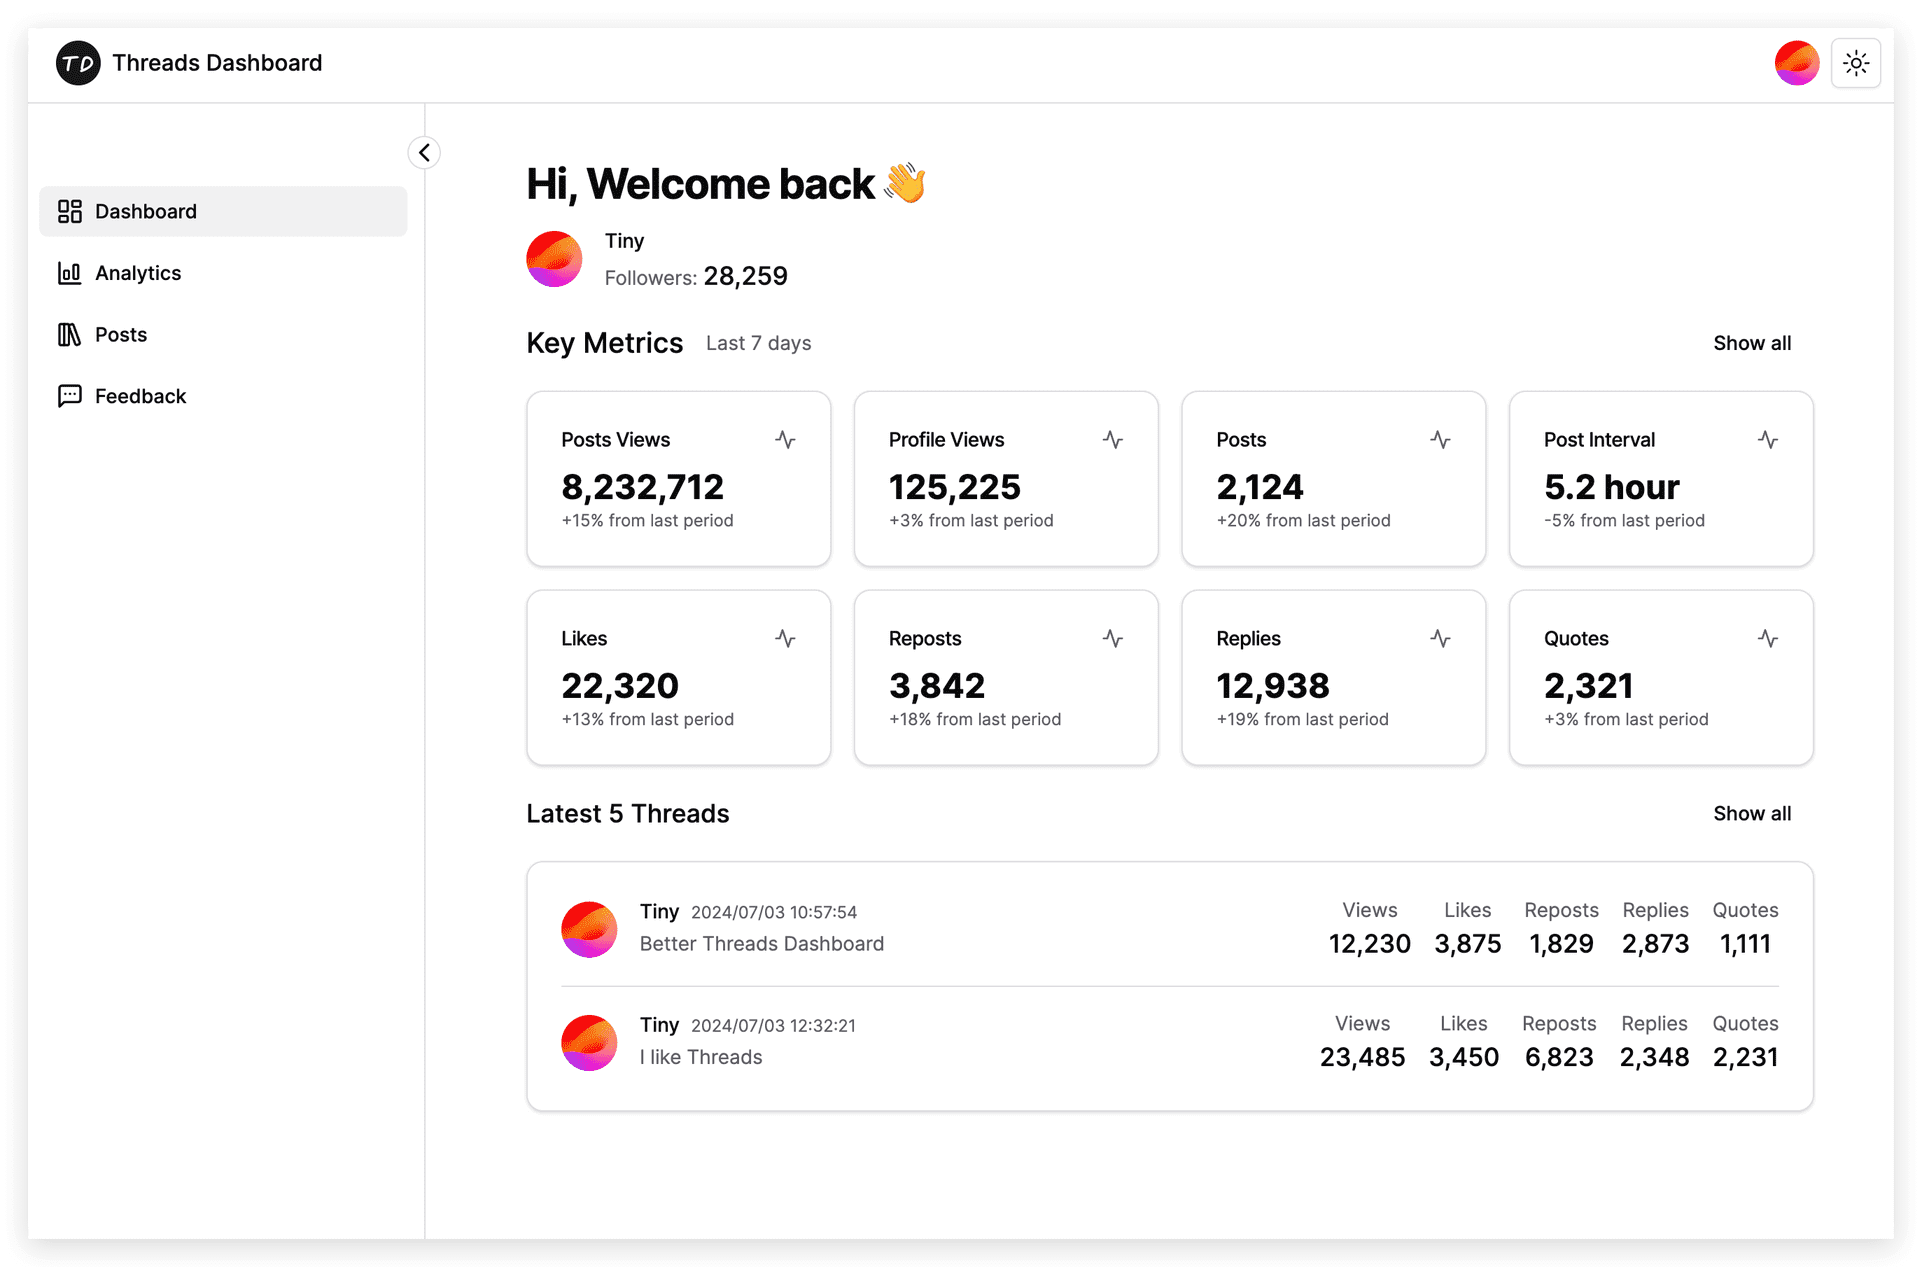1922x1267 pixels.
Task: Click the Posts library icon in sidebar
Action: (x=70, y=334)
